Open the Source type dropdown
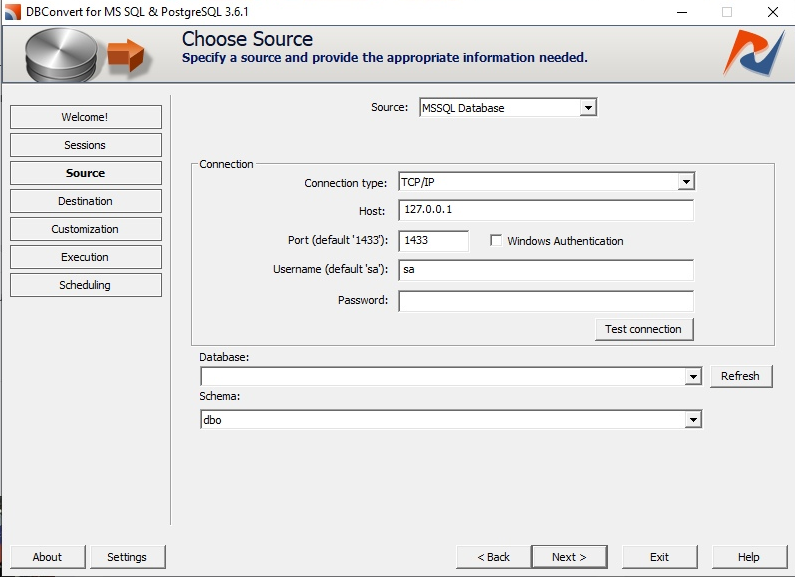 (x=508, y=107)
